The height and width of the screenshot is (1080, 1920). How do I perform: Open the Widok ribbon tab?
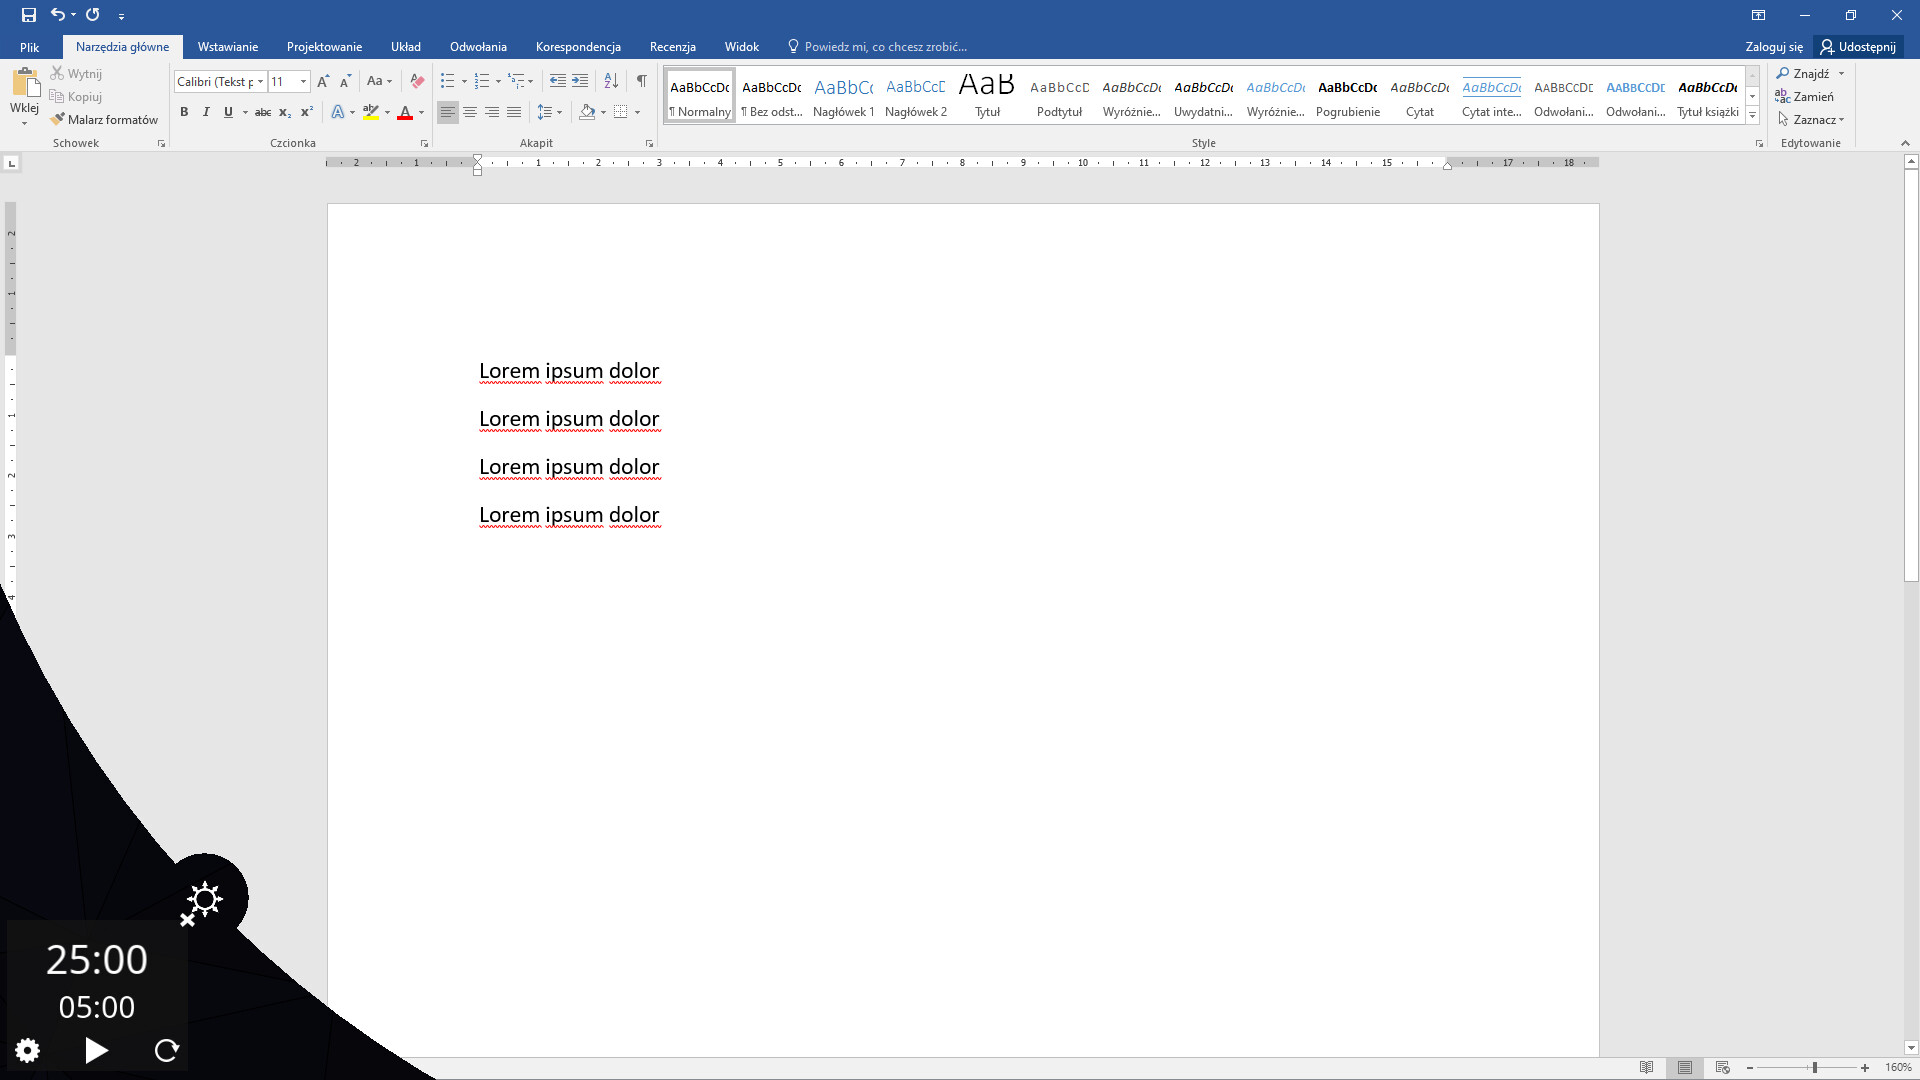(x=741, y=46)
